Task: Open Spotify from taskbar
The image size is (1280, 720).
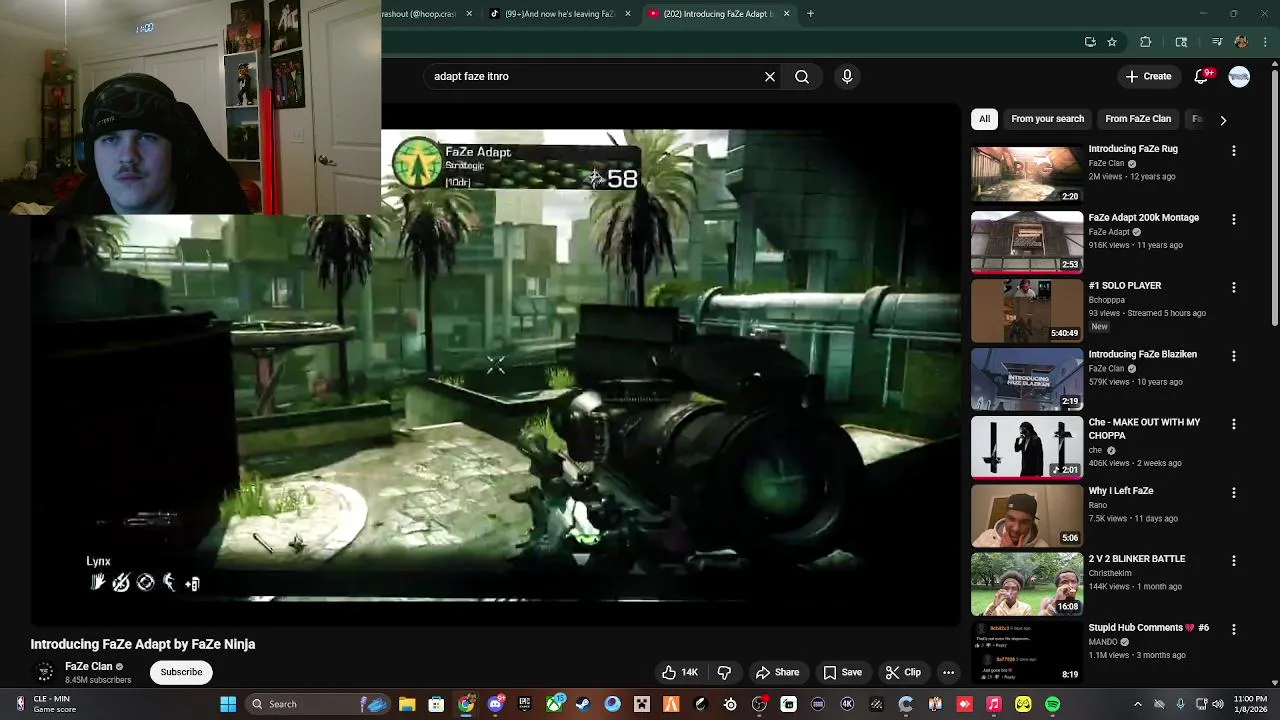Action: coord(1053,704)
